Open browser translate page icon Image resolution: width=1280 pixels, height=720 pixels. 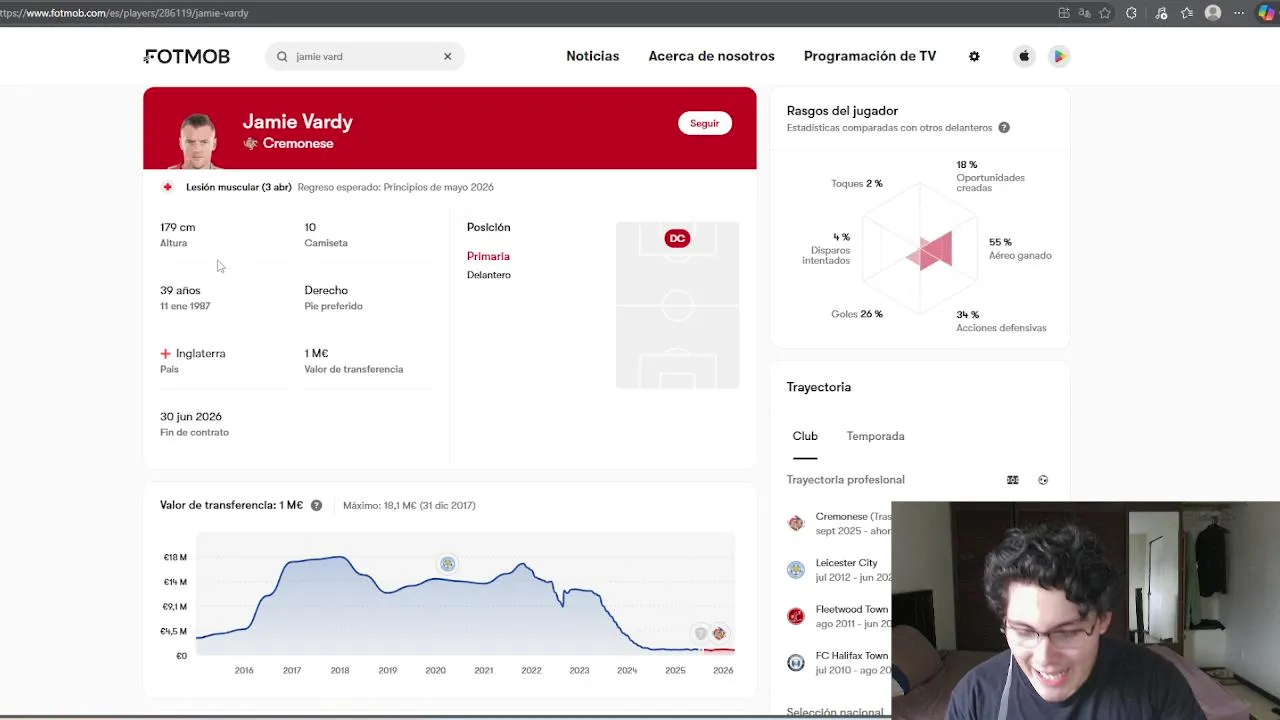tap(1085, 13)
